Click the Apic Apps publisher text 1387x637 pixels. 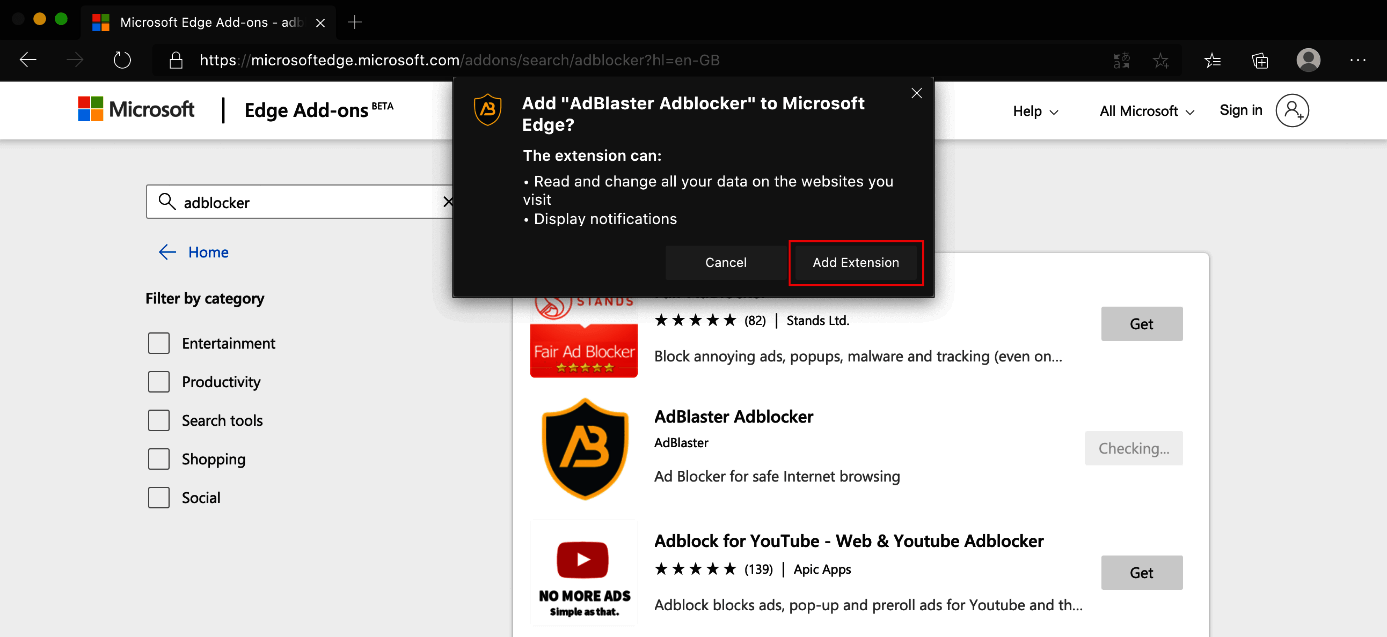click(x=823, y=569)
